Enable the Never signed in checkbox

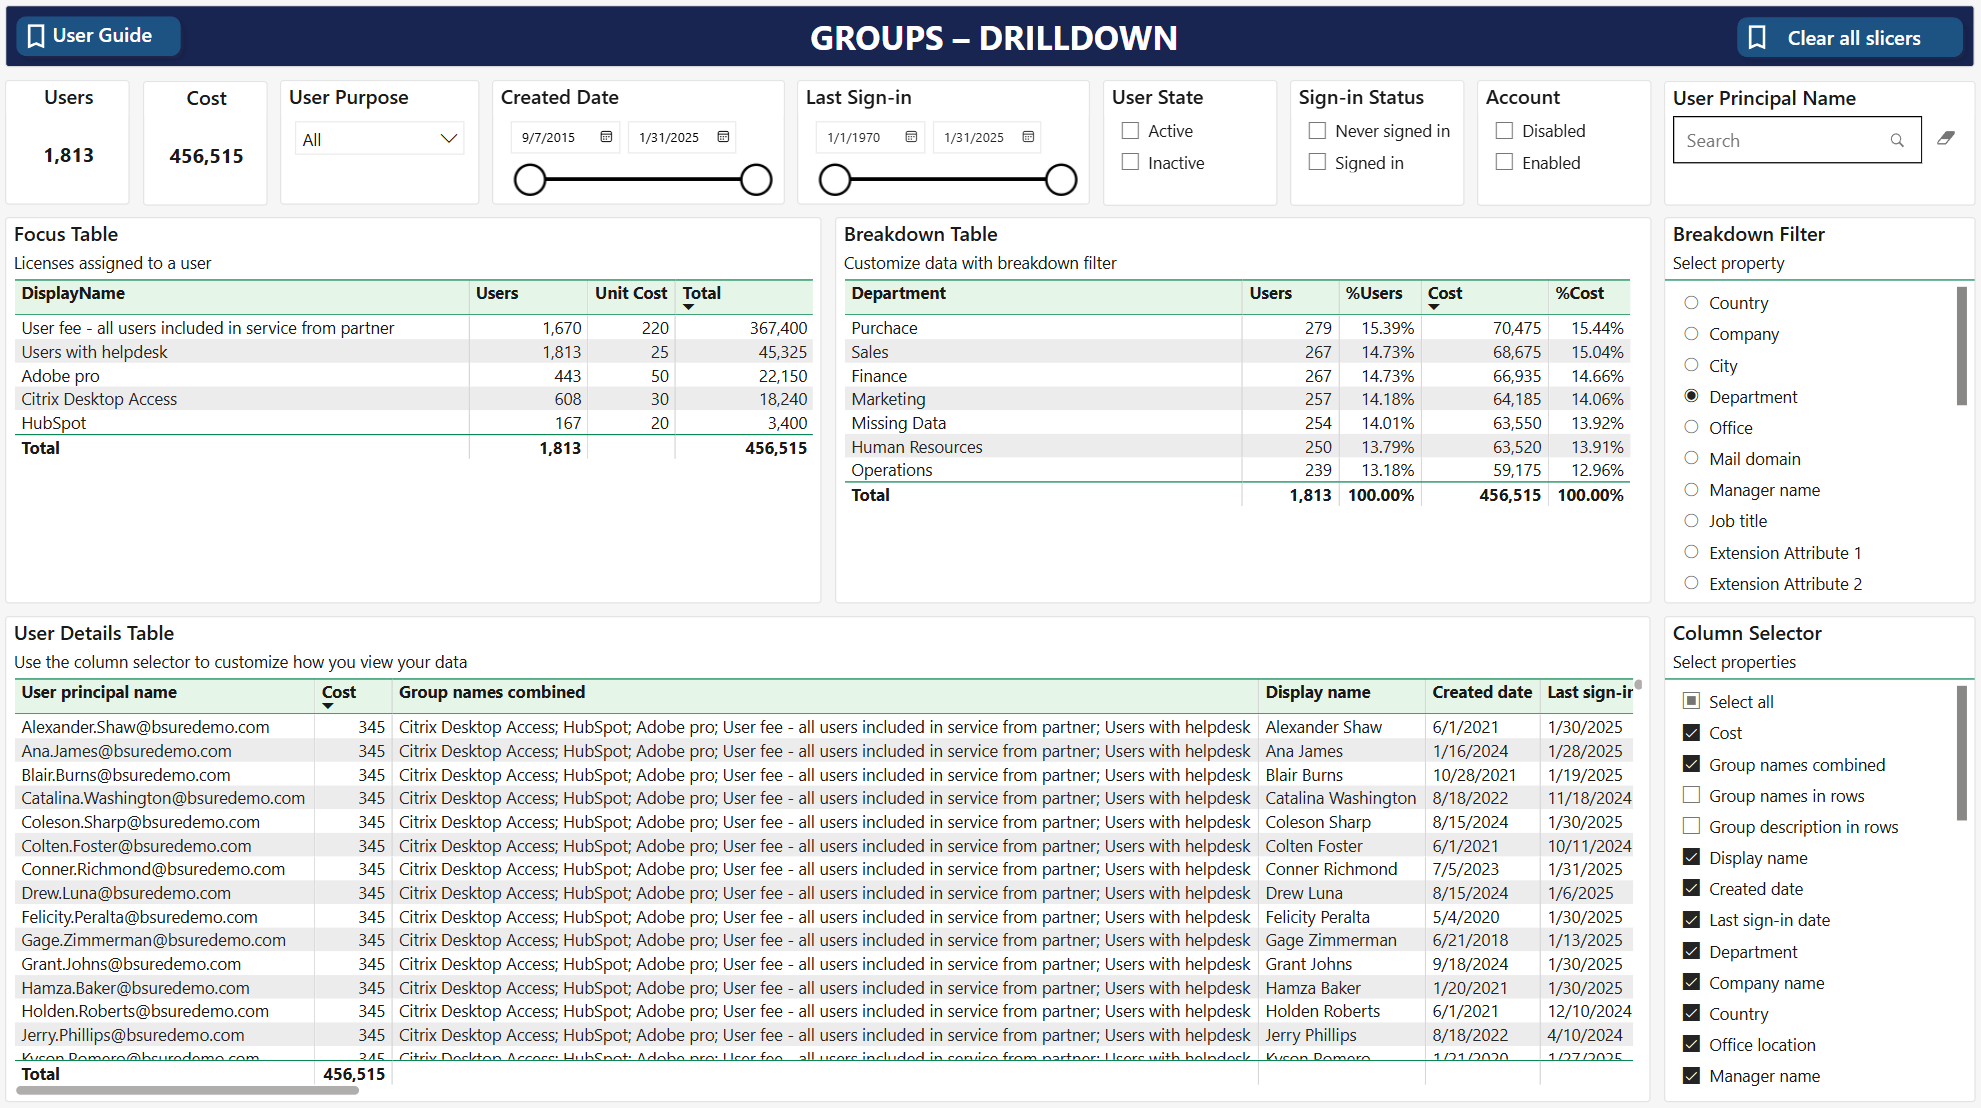1317,131
